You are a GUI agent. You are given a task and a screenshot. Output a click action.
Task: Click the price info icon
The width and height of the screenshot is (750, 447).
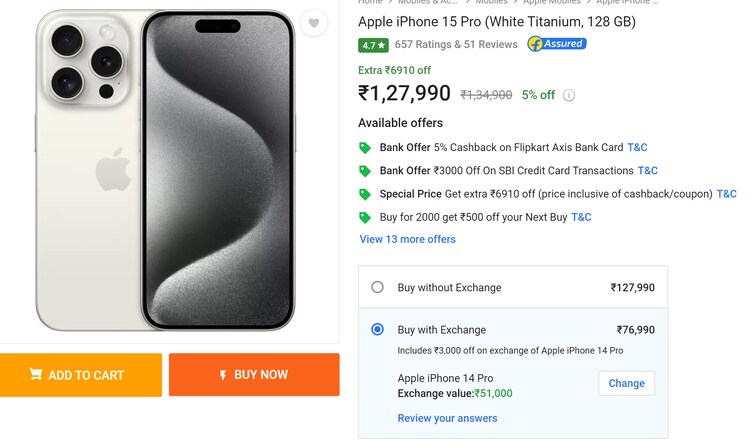[x=569, y=95]
